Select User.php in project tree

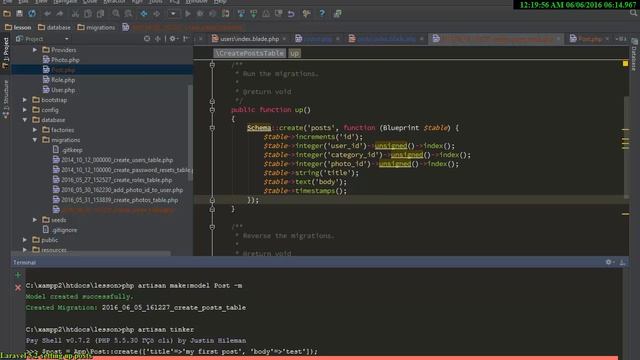pyautogui.click(x=59, y=90)
